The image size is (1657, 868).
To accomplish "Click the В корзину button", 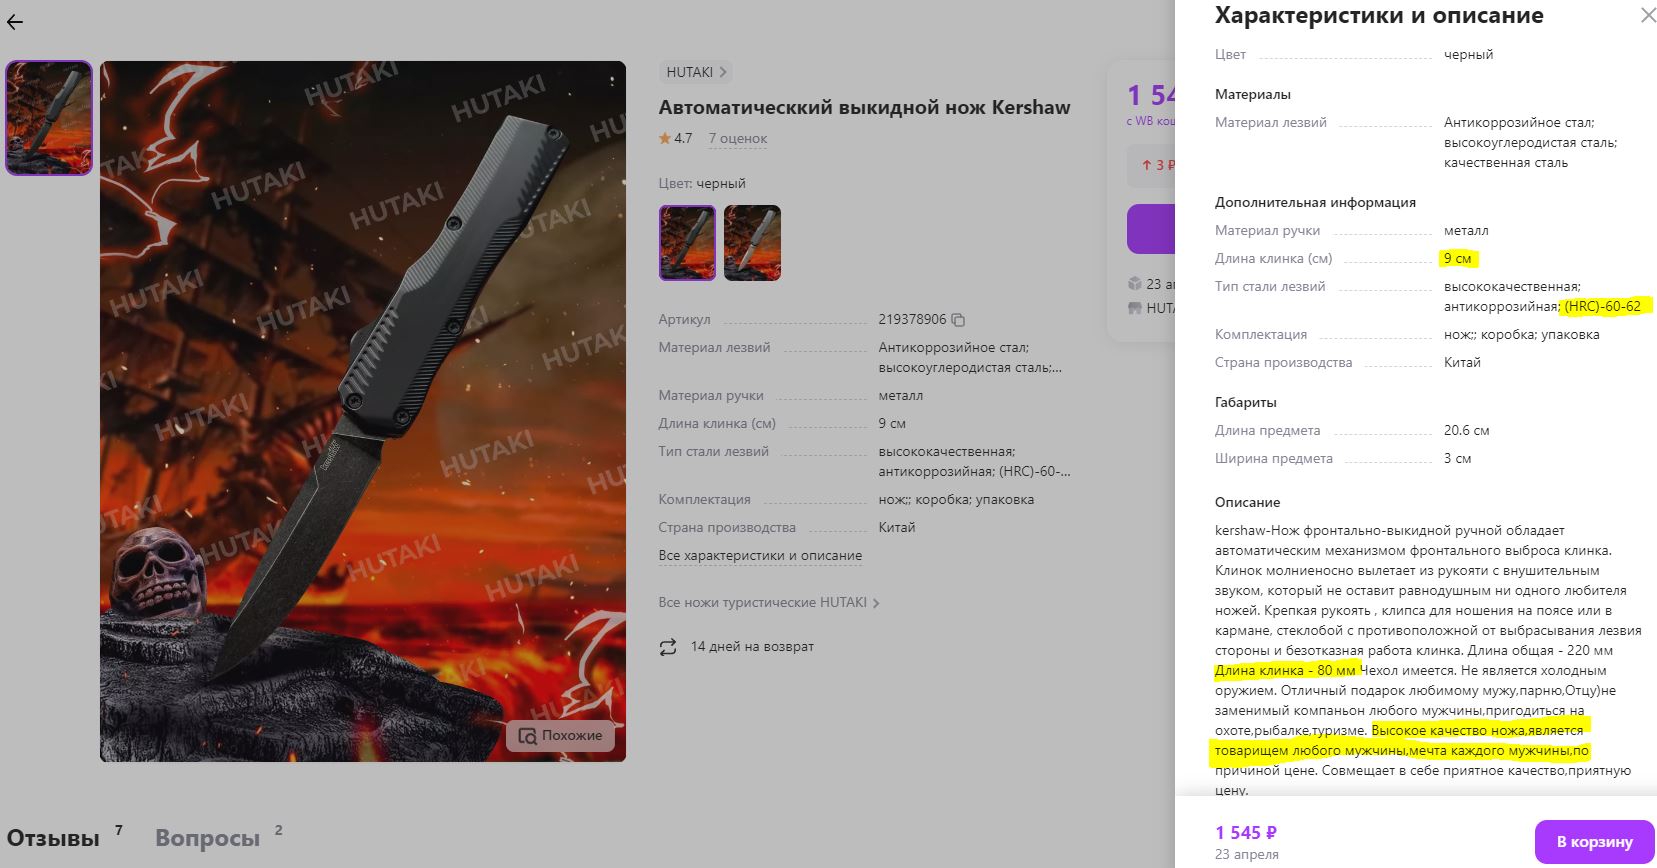I will (1594, 842).
